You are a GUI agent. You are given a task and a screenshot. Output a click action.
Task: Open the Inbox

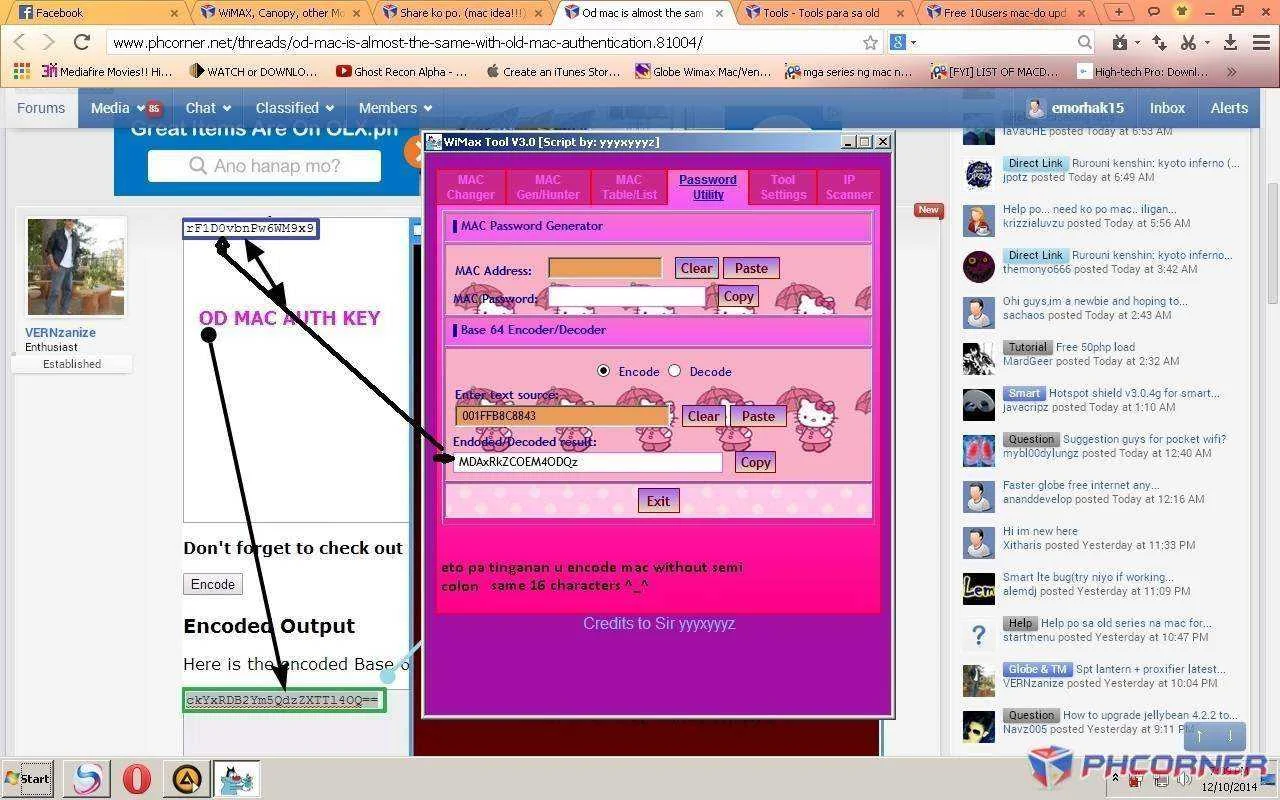coord(1167,108)
